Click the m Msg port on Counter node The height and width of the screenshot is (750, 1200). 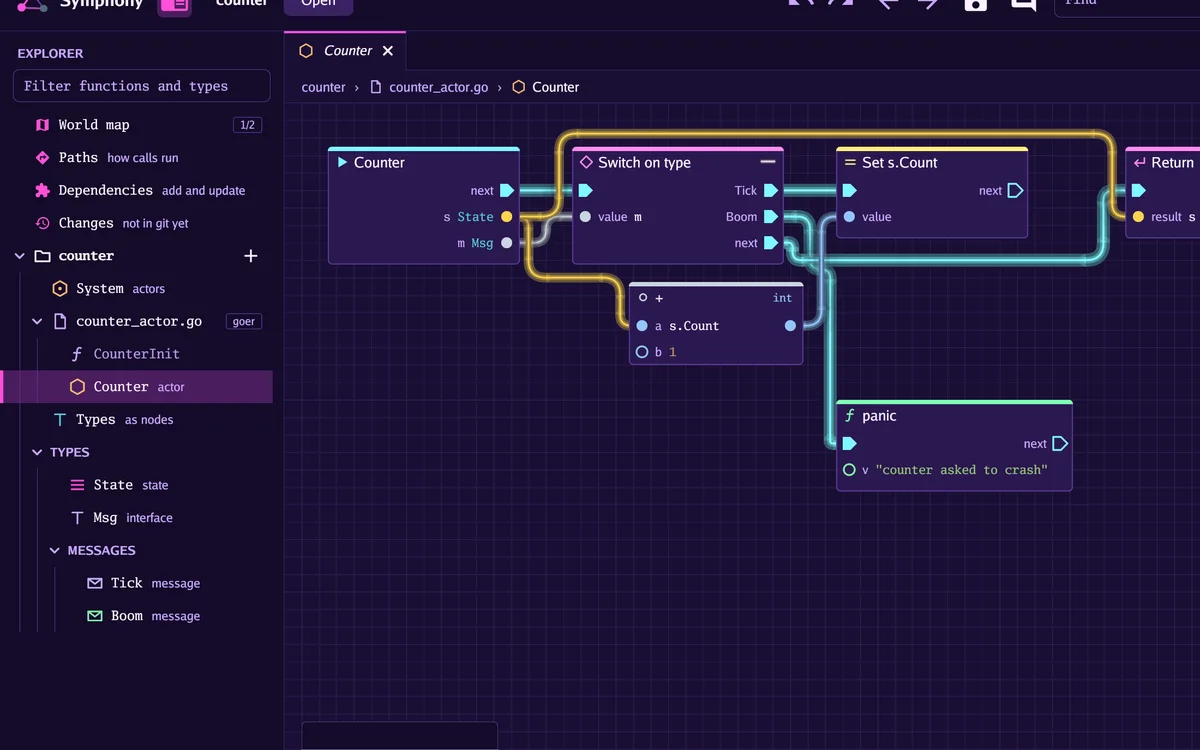coord(507,243)
